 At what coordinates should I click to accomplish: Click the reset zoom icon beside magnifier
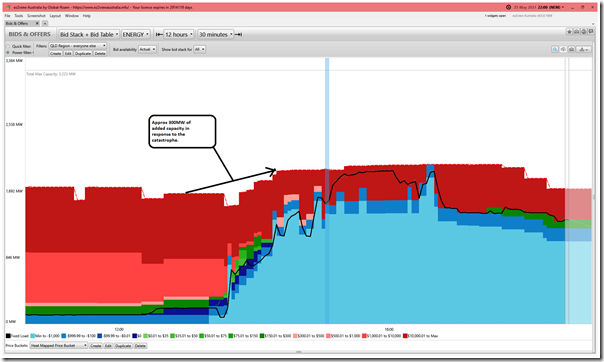point(563,49)
